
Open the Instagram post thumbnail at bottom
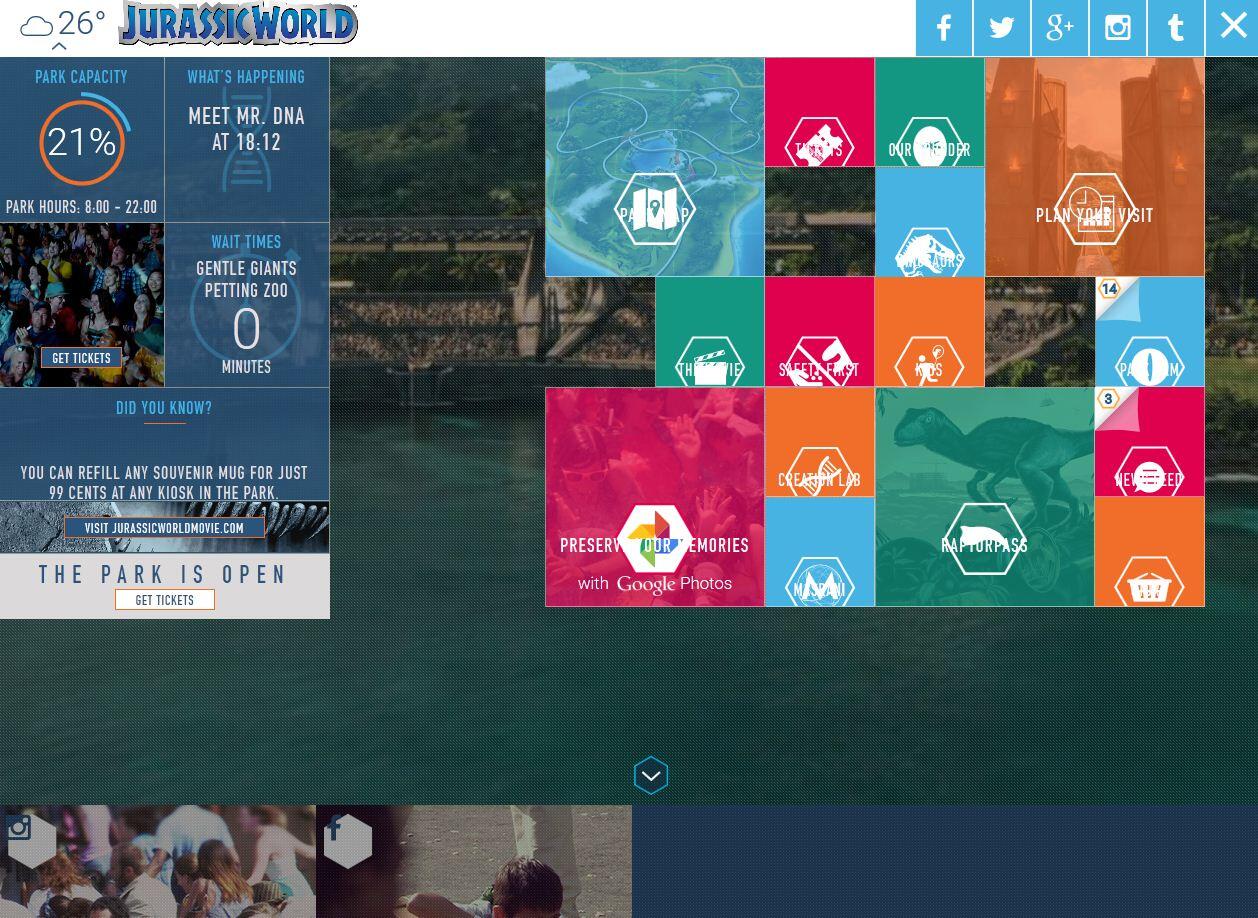pyautogui.click(x=157, y=862)
